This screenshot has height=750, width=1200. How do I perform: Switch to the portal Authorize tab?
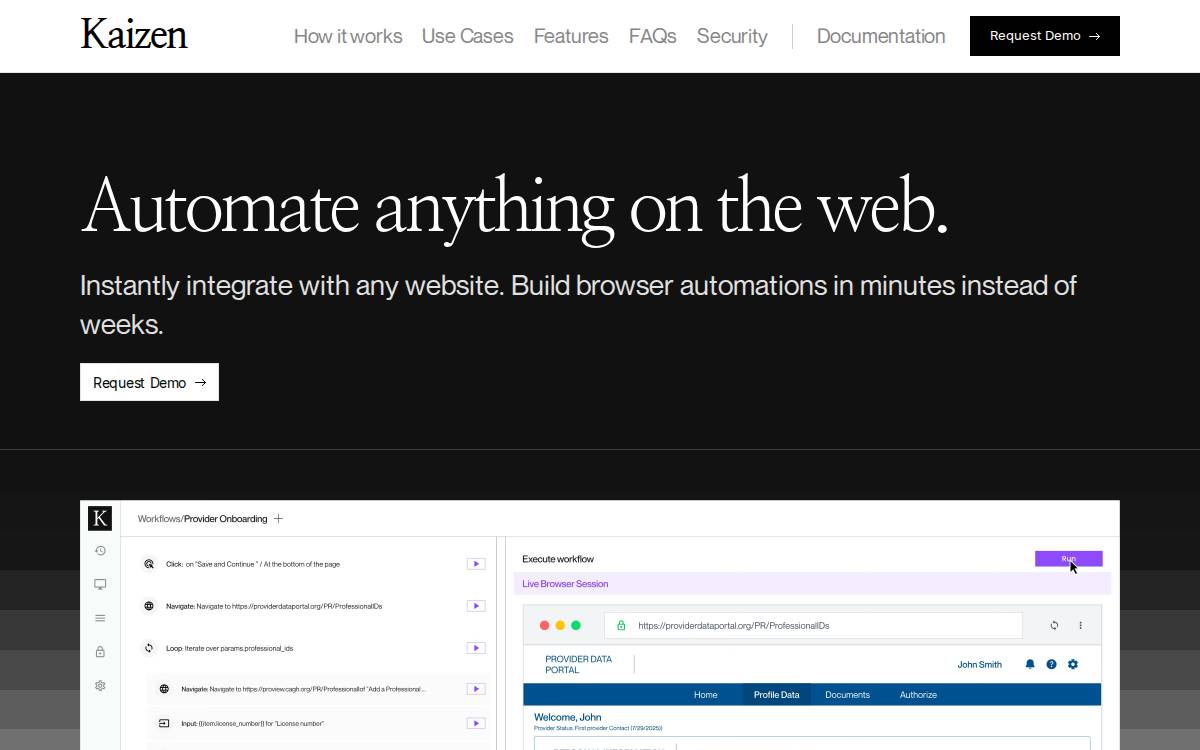coord(918,695)
